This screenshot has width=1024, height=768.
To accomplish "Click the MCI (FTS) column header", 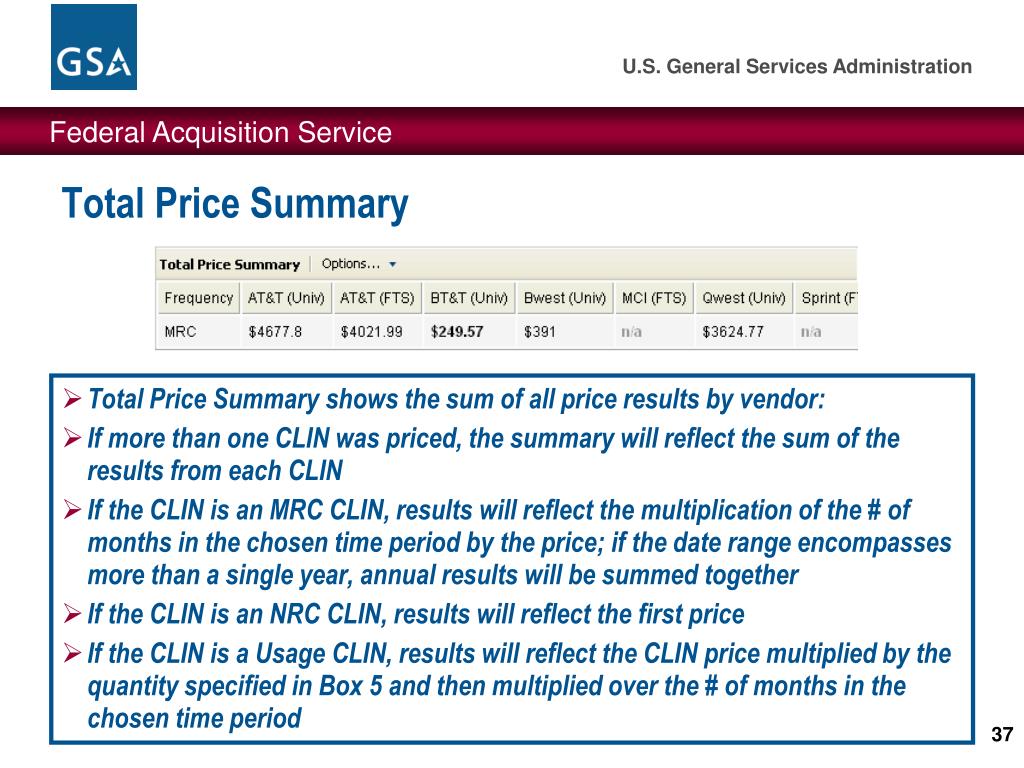I will (654, 298).
